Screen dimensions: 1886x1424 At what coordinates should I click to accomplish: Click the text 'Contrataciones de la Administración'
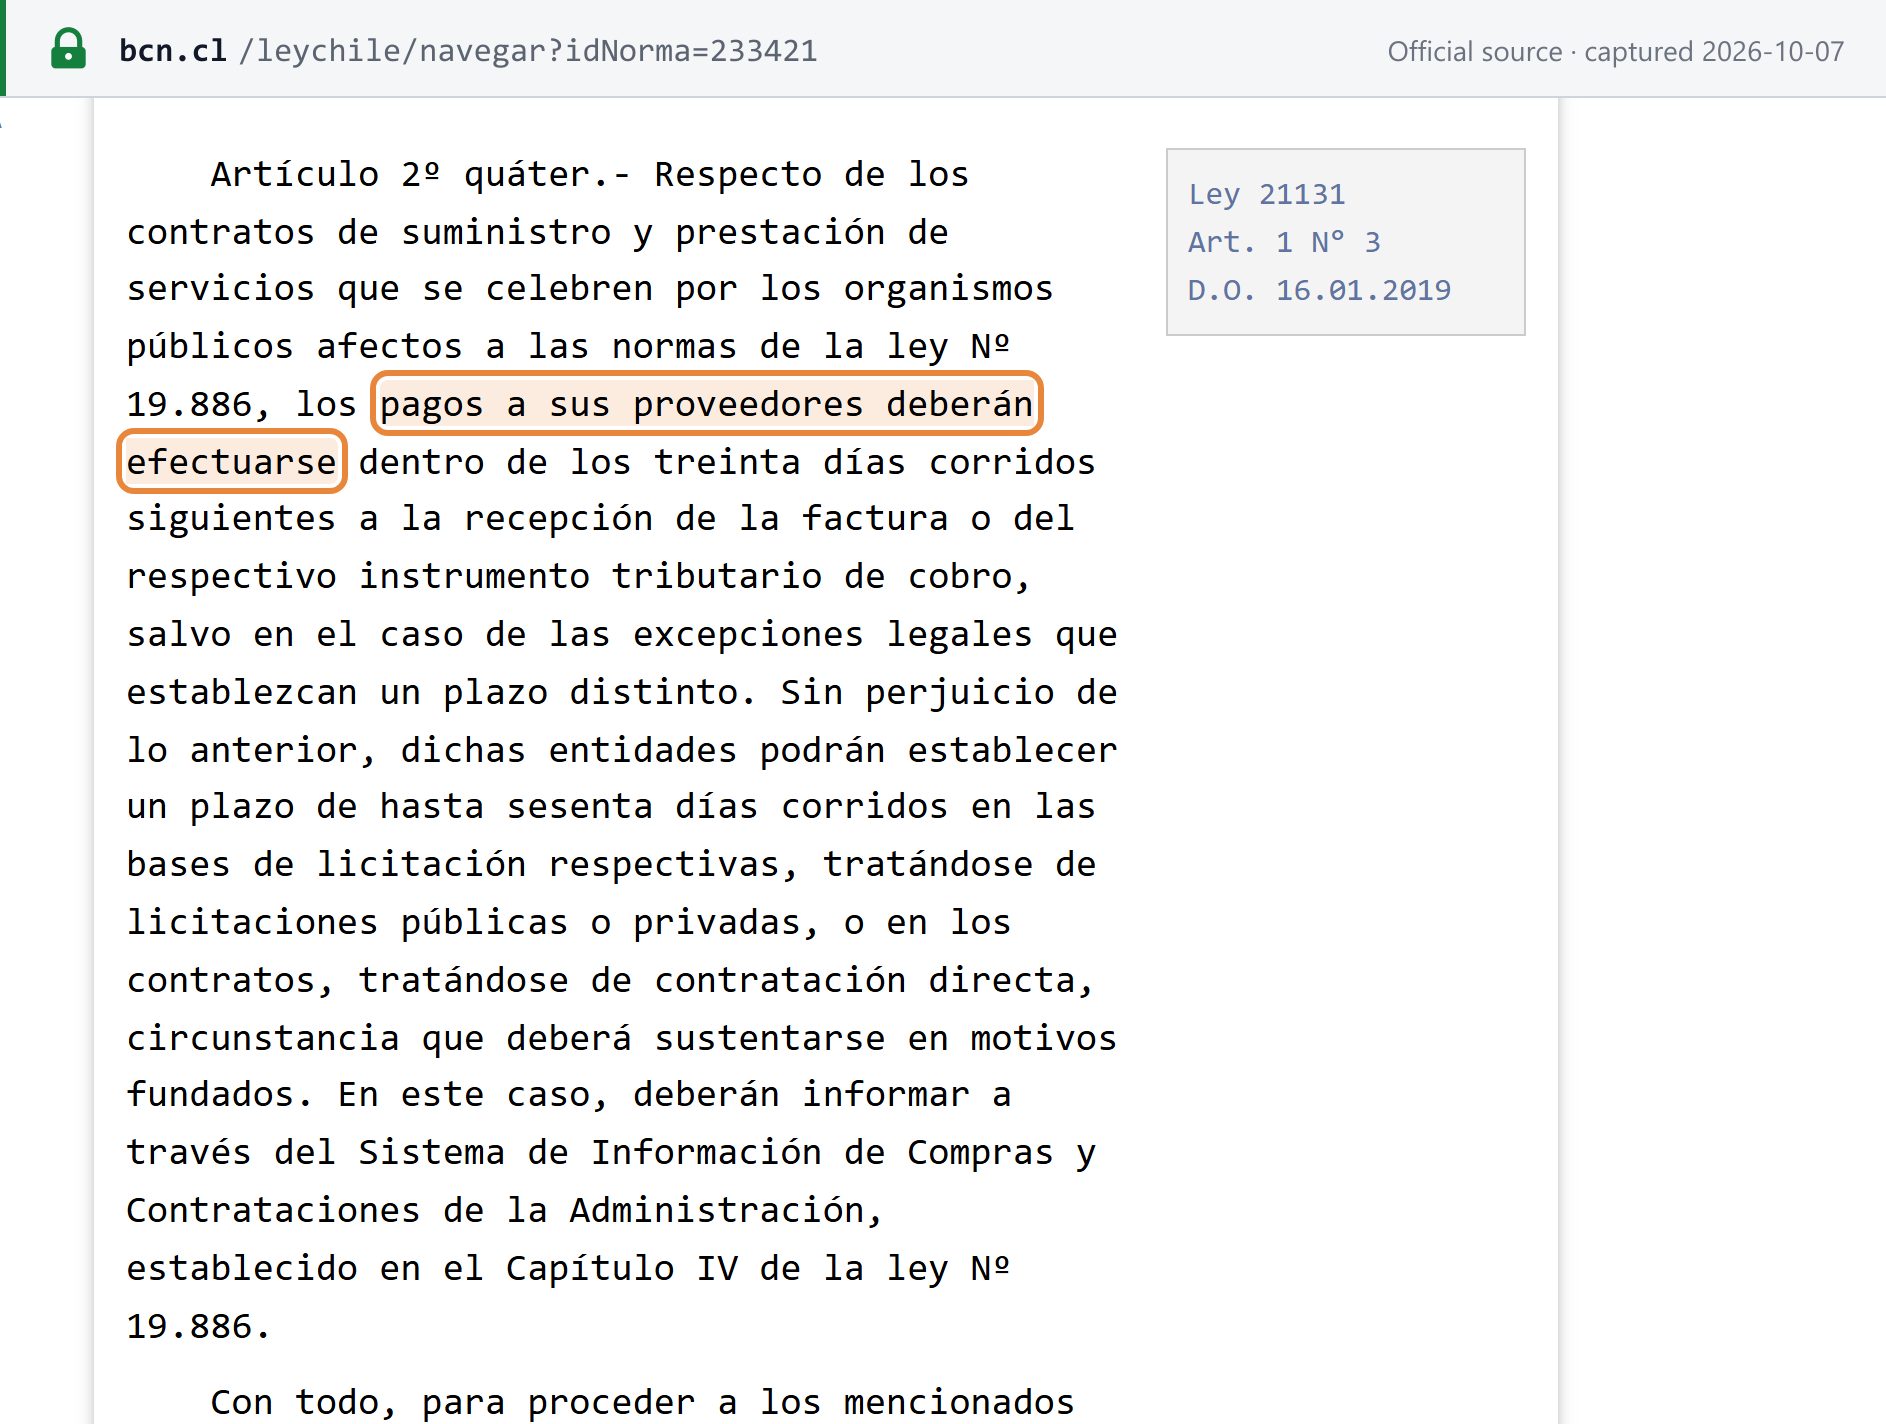(495, 1211)
